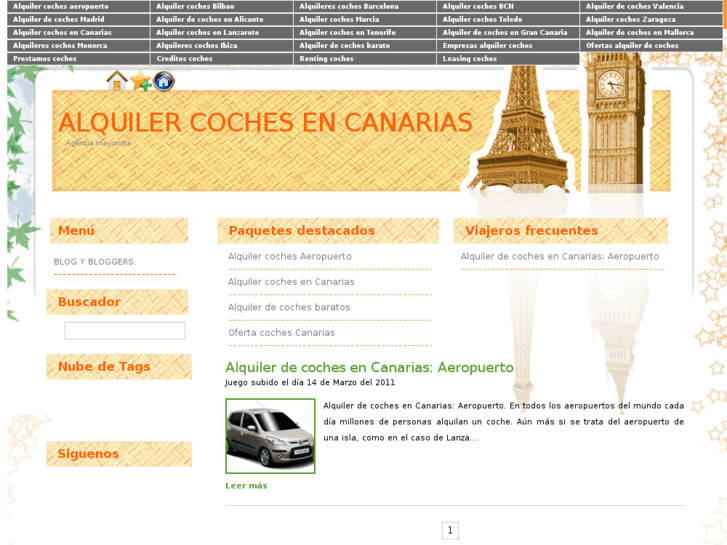This screenshot has height=545, width=727.
Task: Click the blue round homepage icon
Action: pyautogui.click(x=164, y=81)
